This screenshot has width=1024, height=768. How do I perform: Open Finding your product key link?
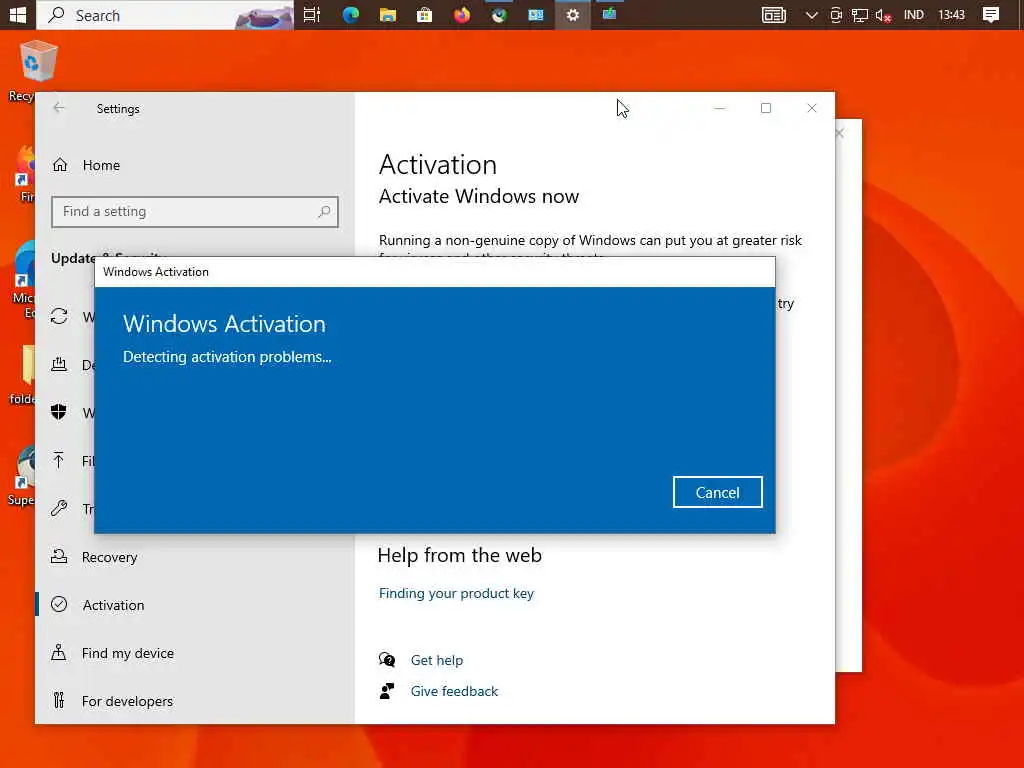[x=456, y=593]
